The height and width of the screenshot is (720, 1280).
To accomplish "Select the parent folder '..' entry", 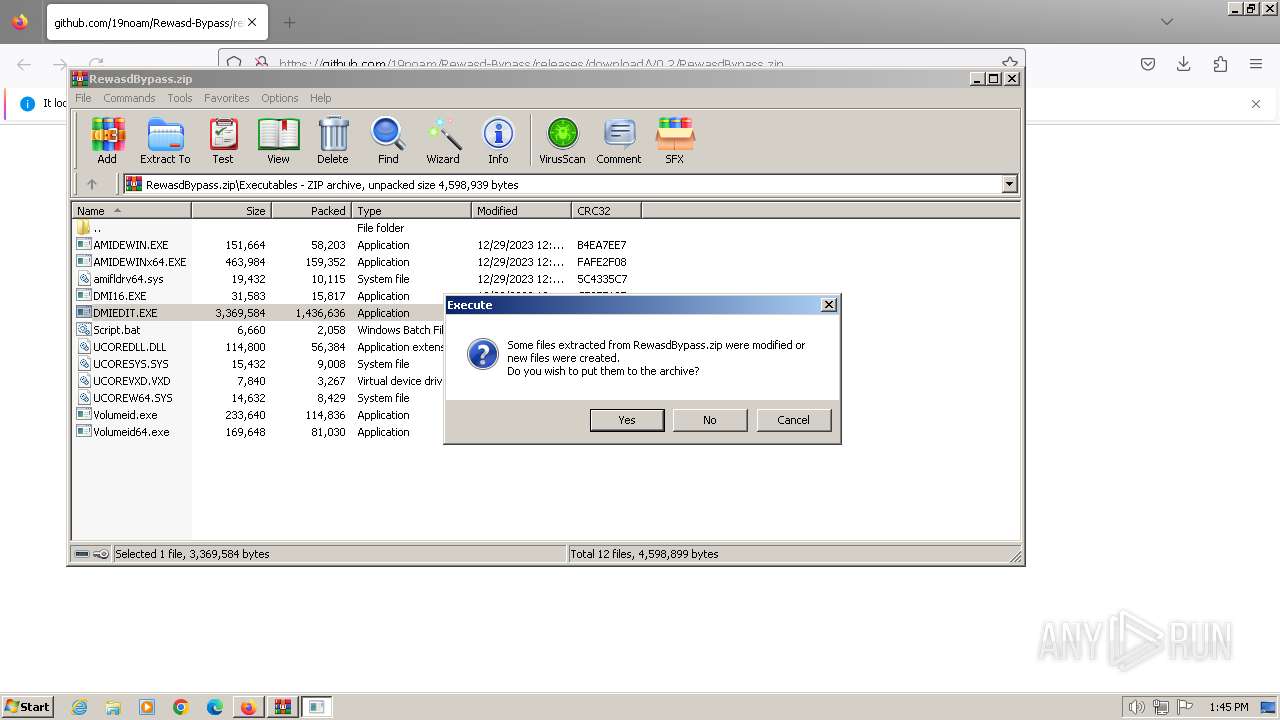I will tap(90, 228).
